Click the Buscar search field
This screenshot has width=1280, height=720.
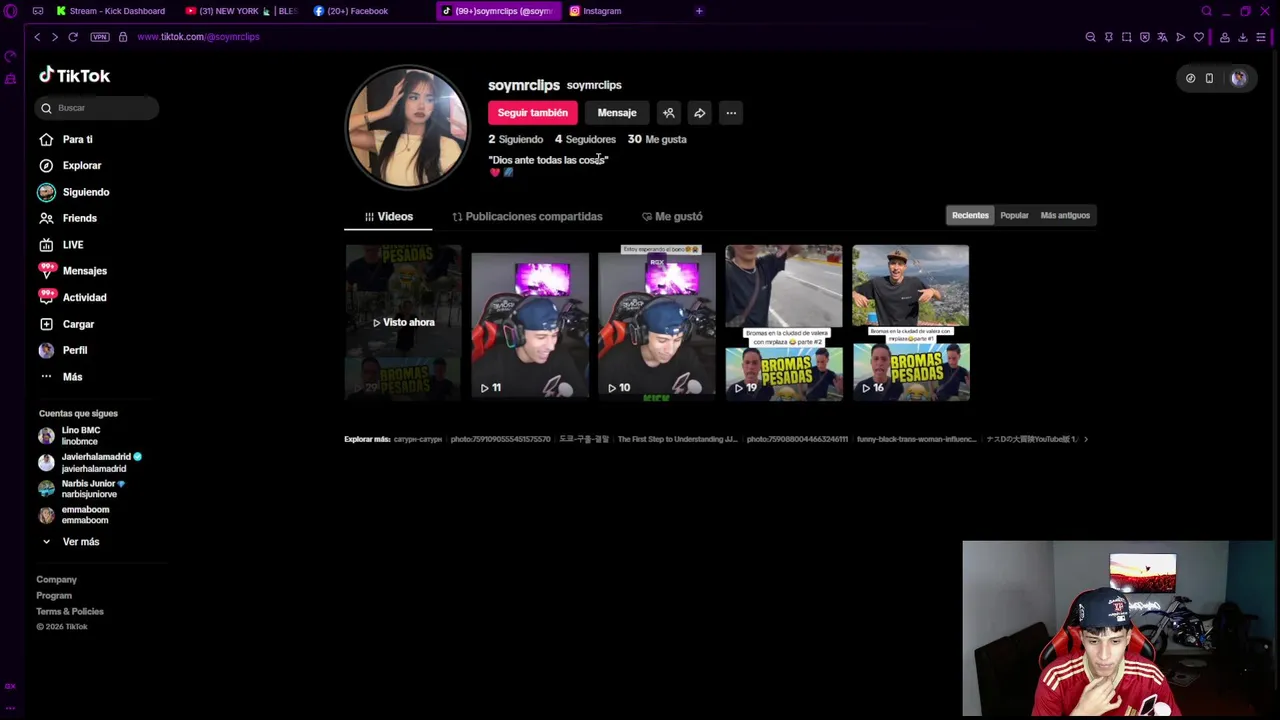tap(98, 107)
